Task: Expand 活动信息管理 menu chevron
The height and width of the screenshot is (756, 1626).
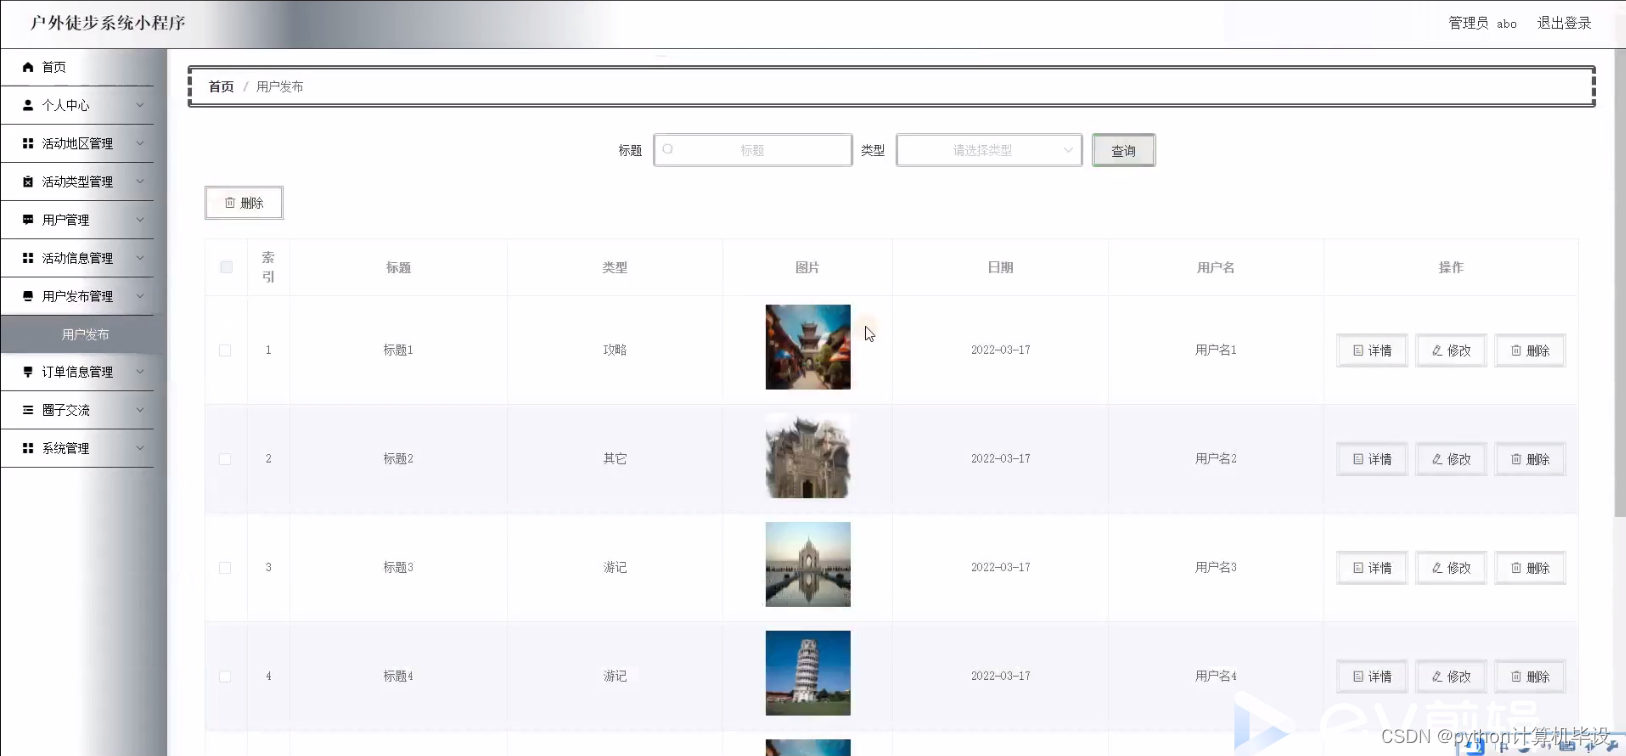Action: (140, 258)
